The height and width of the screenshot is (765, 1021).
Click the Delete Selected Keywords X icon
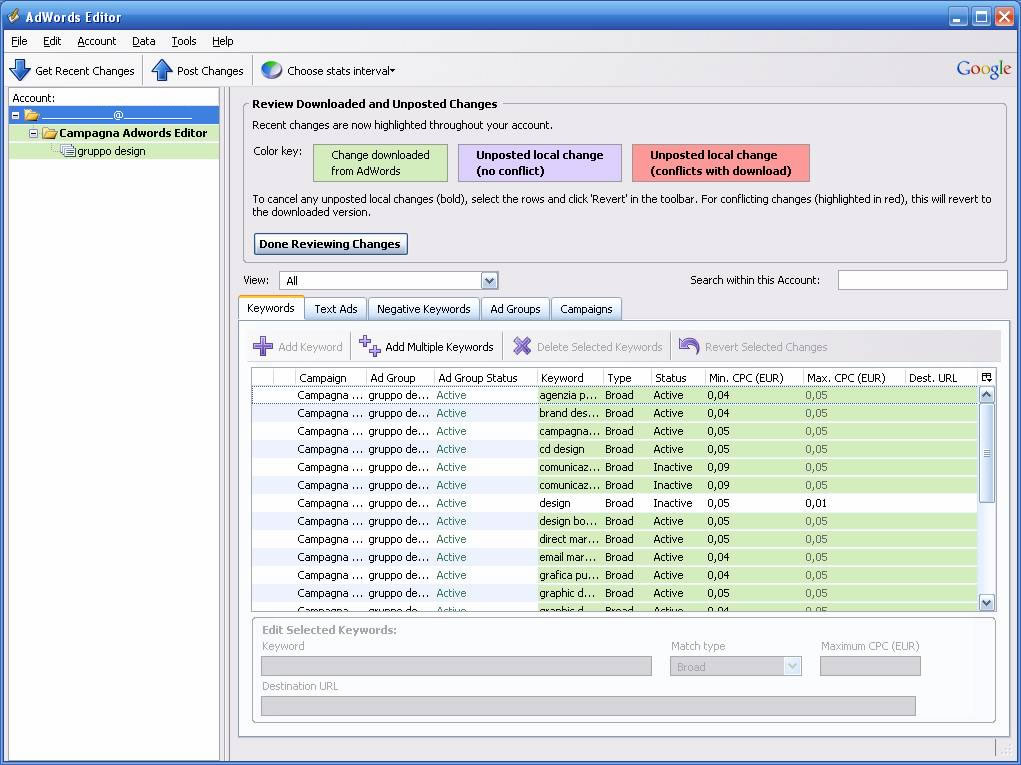522,346
